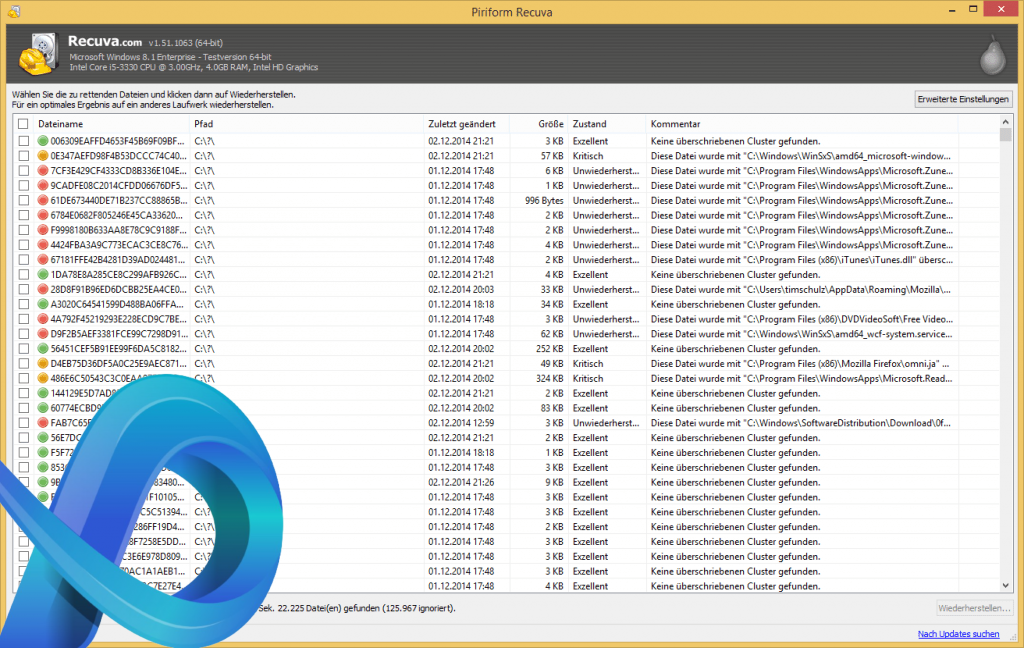Click the Kritisch state in the 49 KB row
The image size is (1024, 648).
pyautogui.click(x=588, y=364)
